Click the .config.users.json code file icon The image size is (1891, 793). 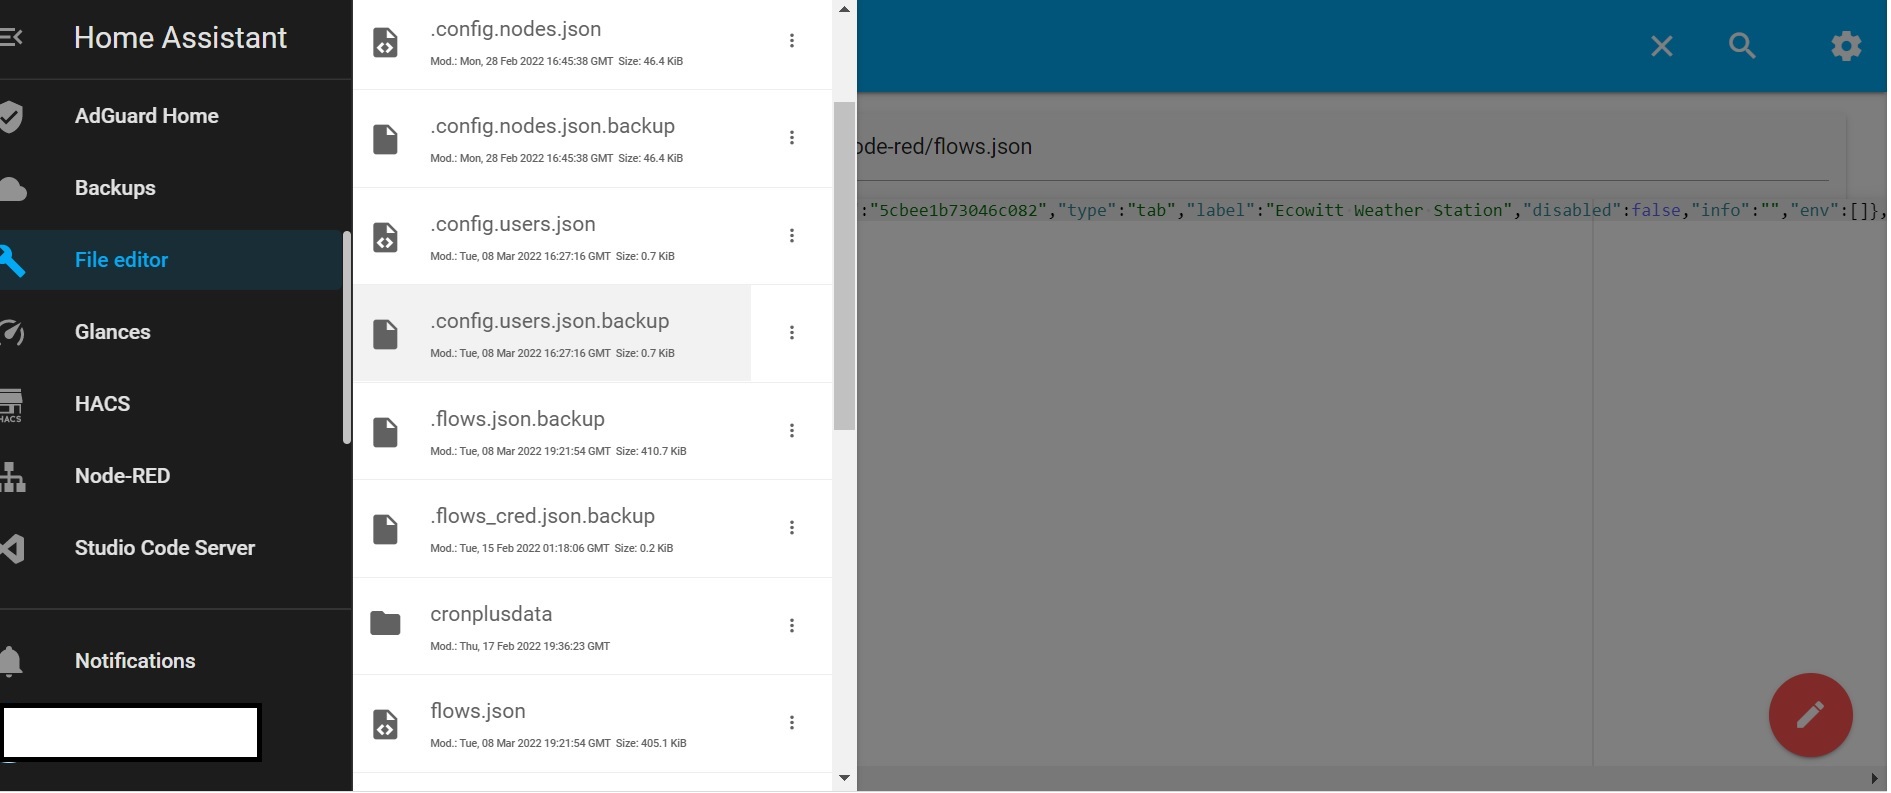point(385,238)
